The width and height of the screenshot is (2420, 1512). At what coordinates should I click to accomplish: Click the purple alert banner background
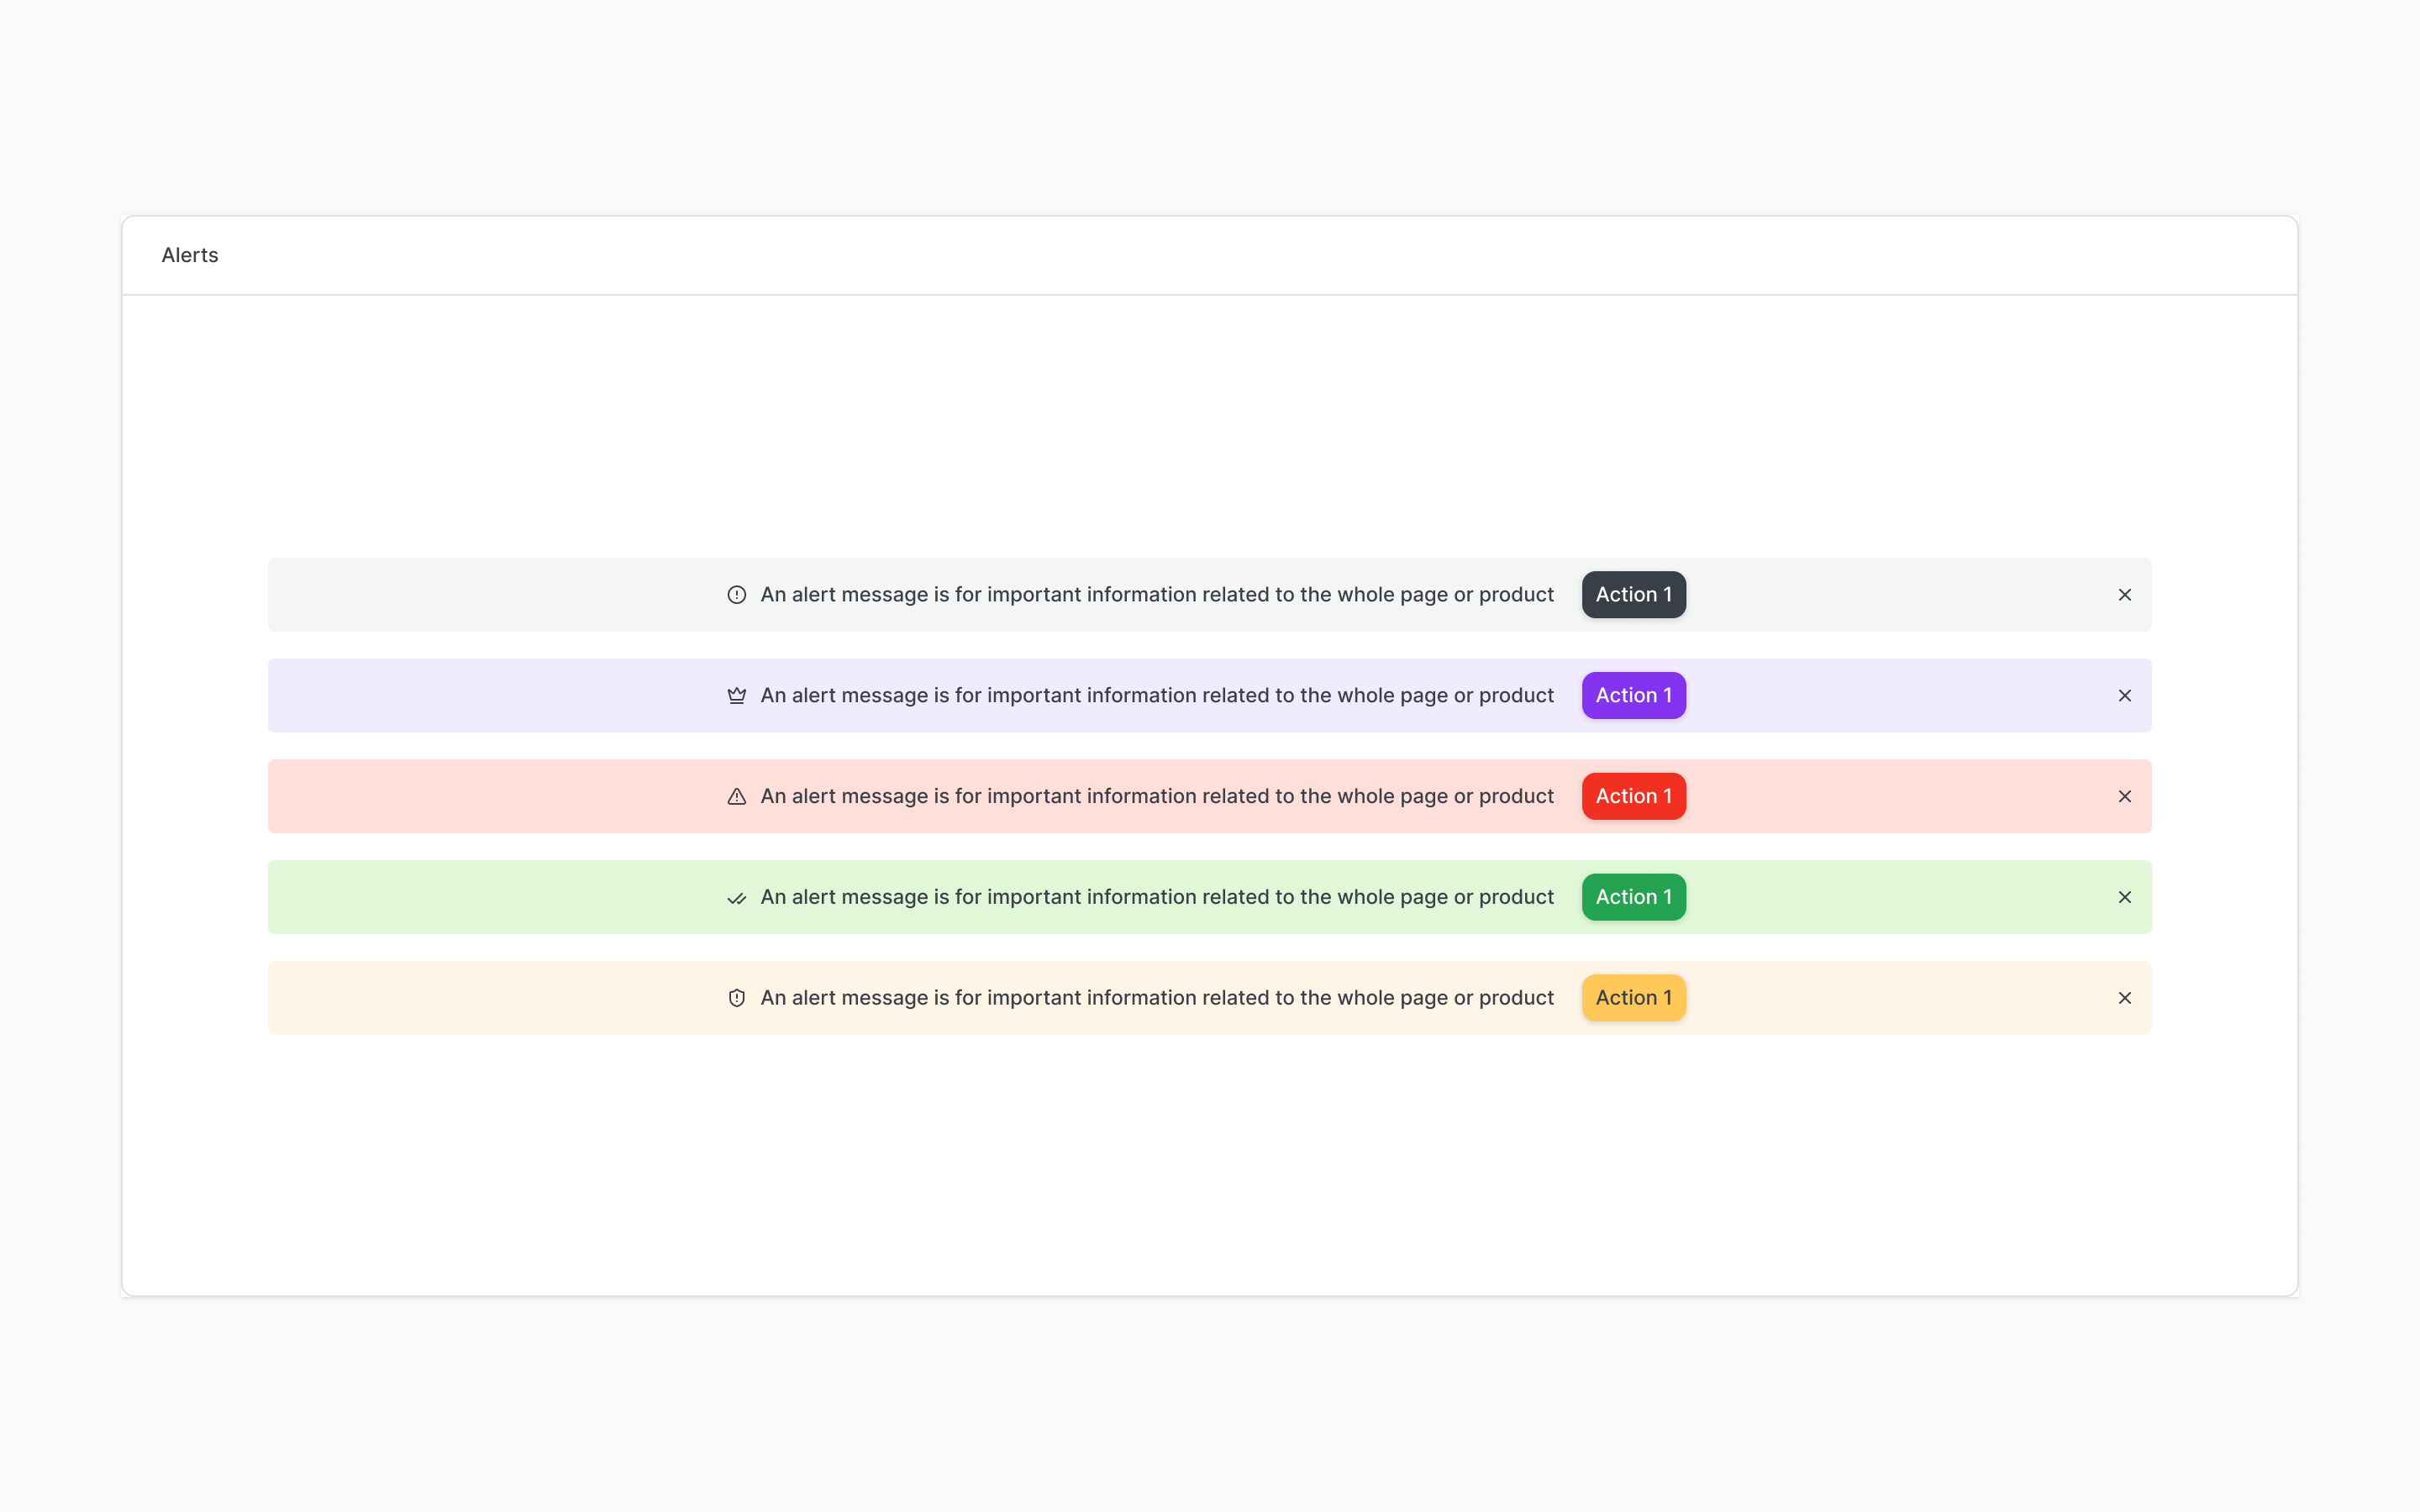[450, 695]
